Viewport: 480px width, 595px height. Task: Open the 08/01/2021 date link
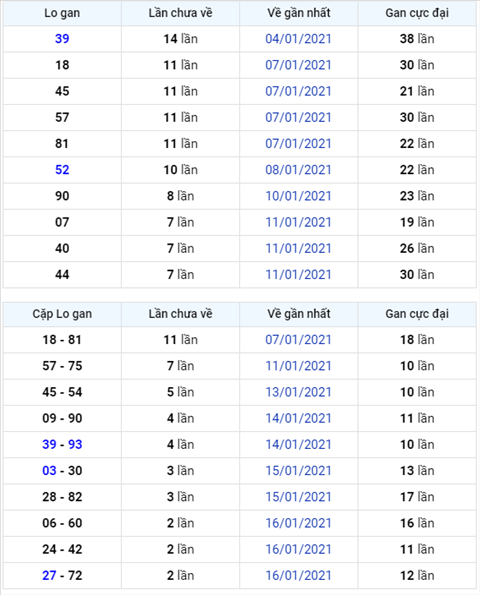click(x=298, y=170)
